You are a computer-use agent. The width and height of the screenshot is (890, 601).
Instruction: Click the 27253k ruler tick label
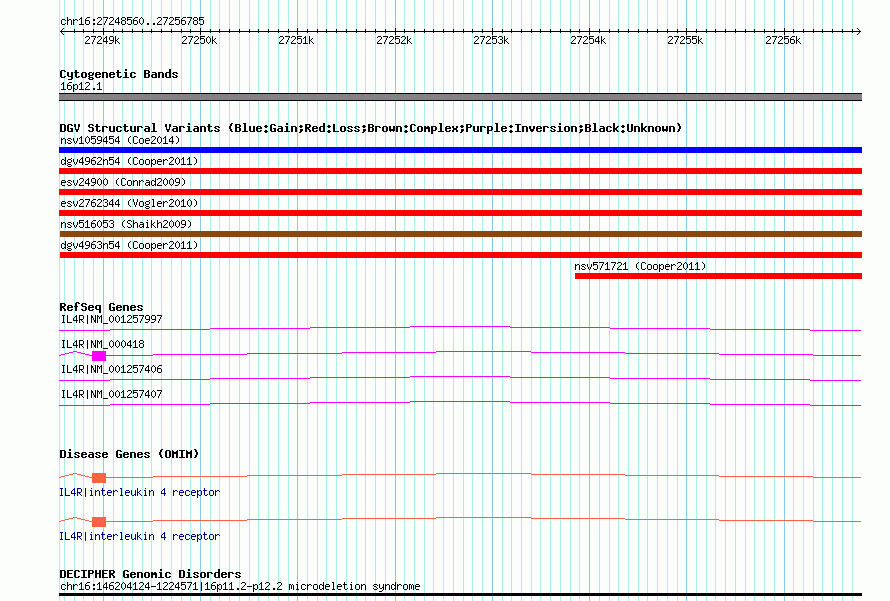click(x=491, y=40)
